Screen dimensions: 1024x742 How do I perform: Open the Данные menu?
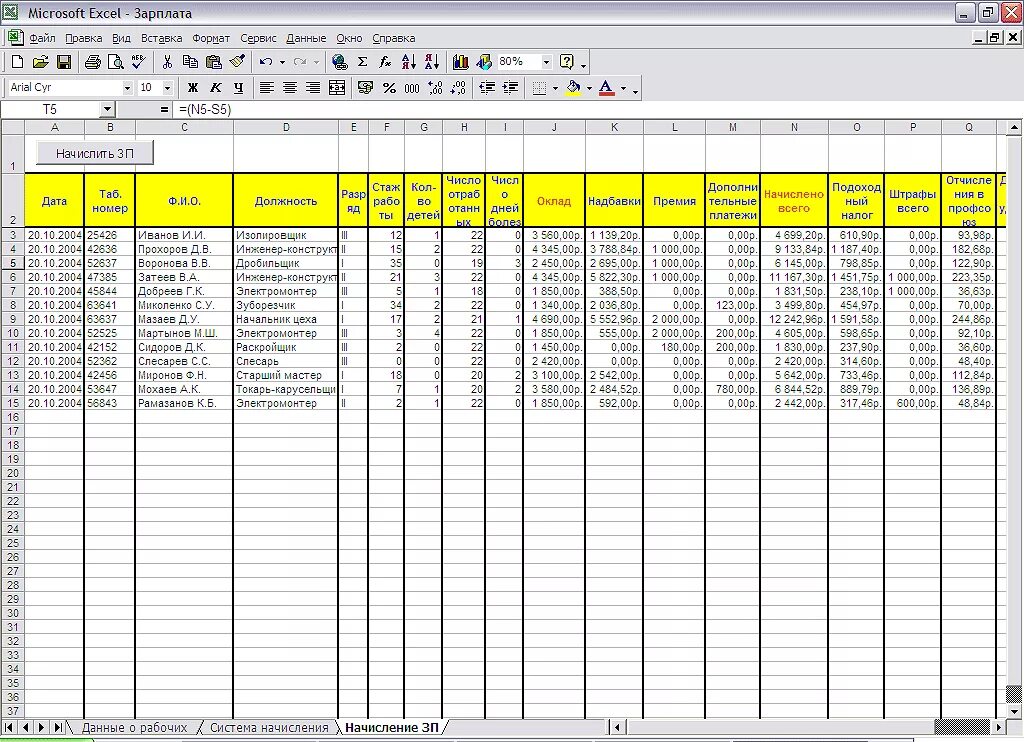tap(306, 39)
